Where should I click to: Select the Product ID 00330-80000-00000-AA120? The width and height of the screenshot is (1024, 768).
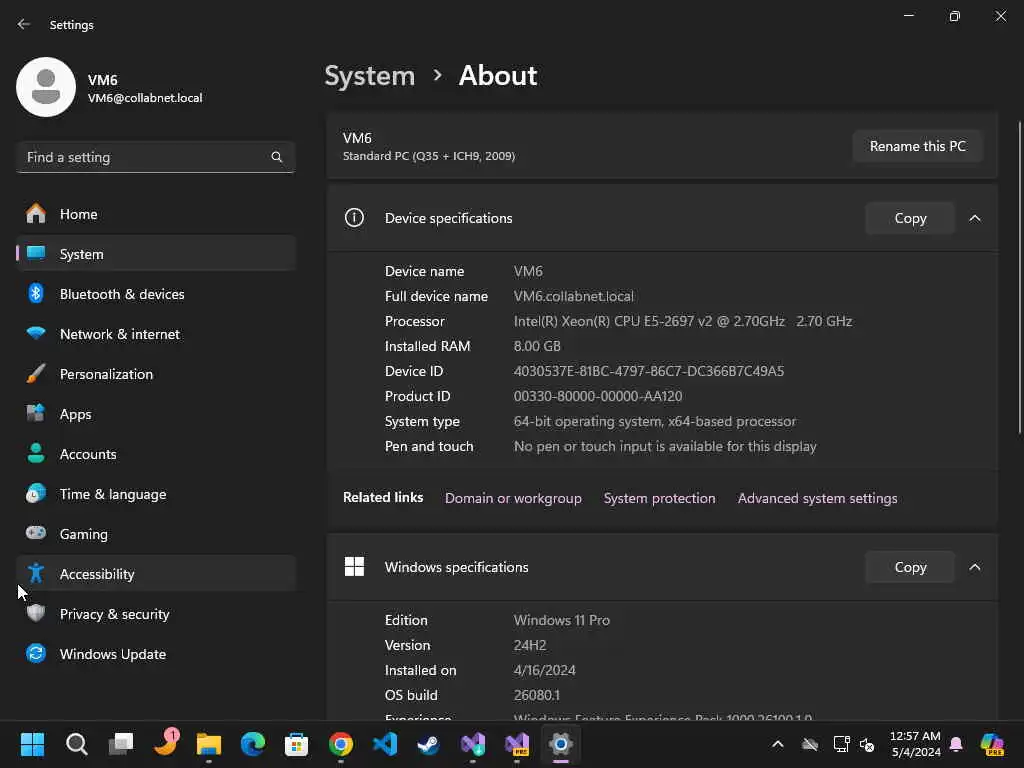[x=598, y=396]
